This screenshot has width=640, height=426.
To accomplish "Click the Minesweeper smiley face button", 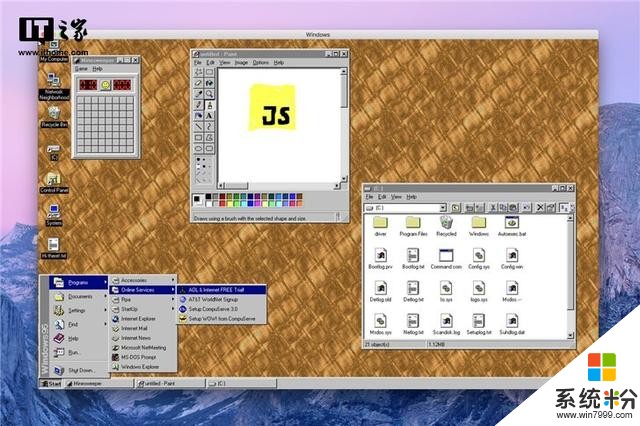I will [x=106, y=85].
